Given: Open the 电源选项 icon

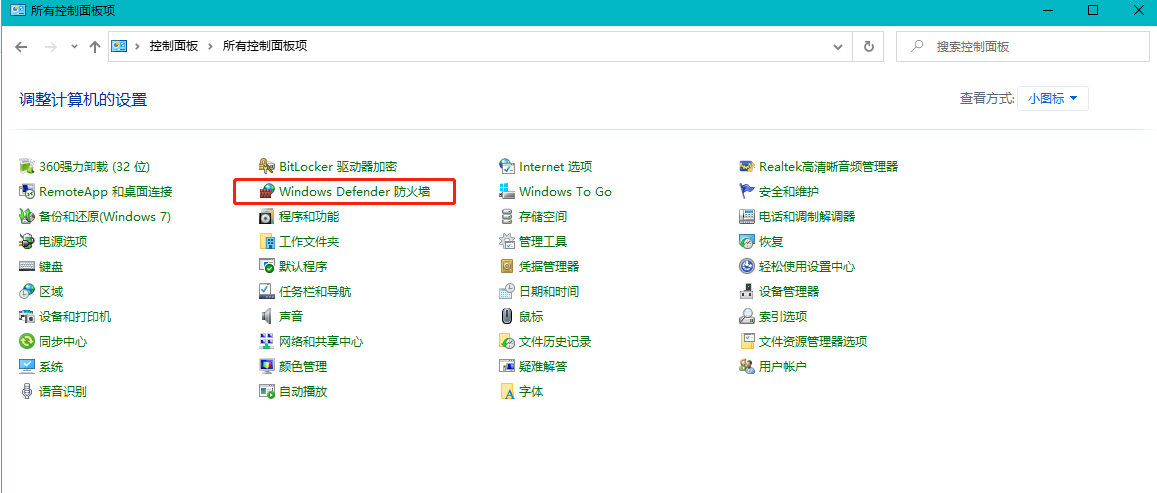Looking at the screenshot, I should (27, 241).
